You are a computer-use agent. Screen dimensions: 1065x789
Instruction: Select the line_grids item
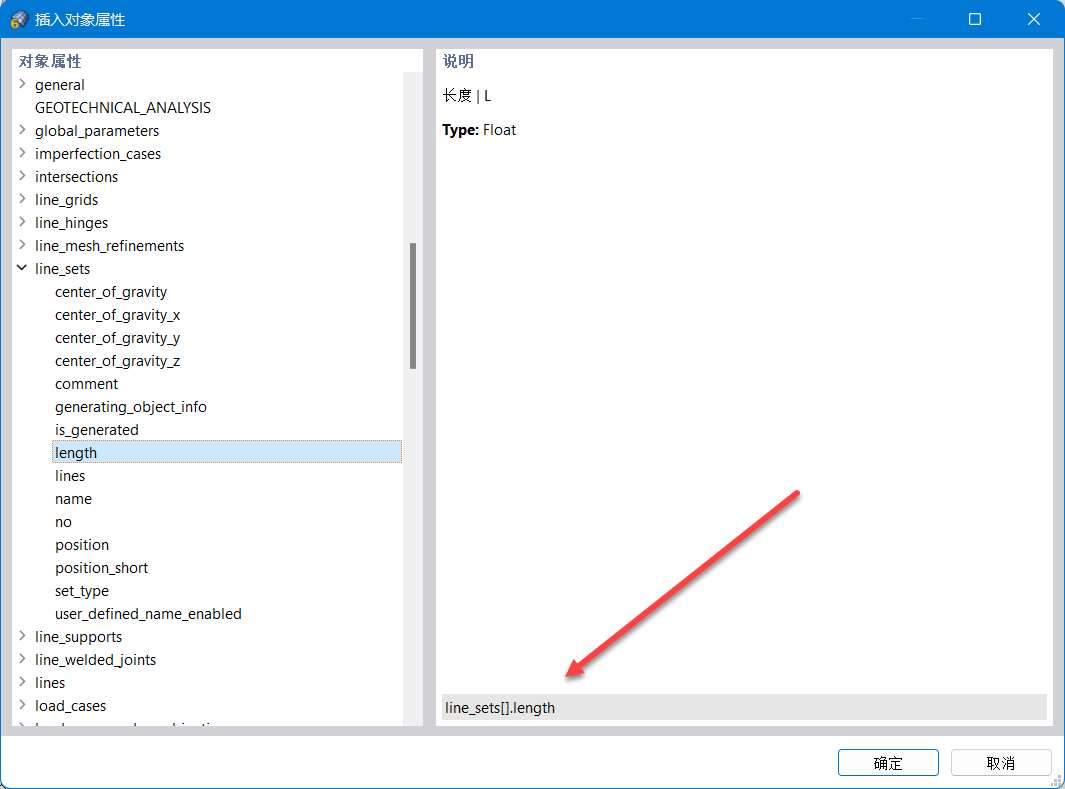(67, 200)
